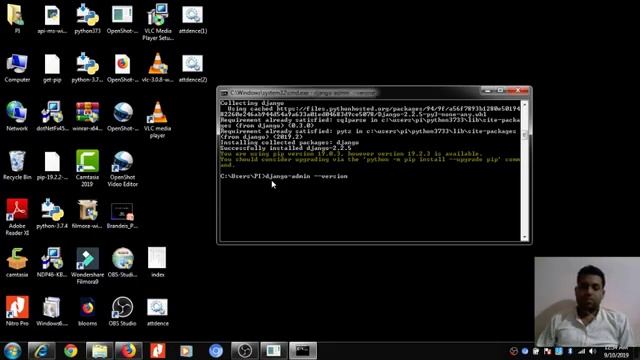Maximize the Command Prompt window
Screen dimensions: 640x360
tap(500, 91)
